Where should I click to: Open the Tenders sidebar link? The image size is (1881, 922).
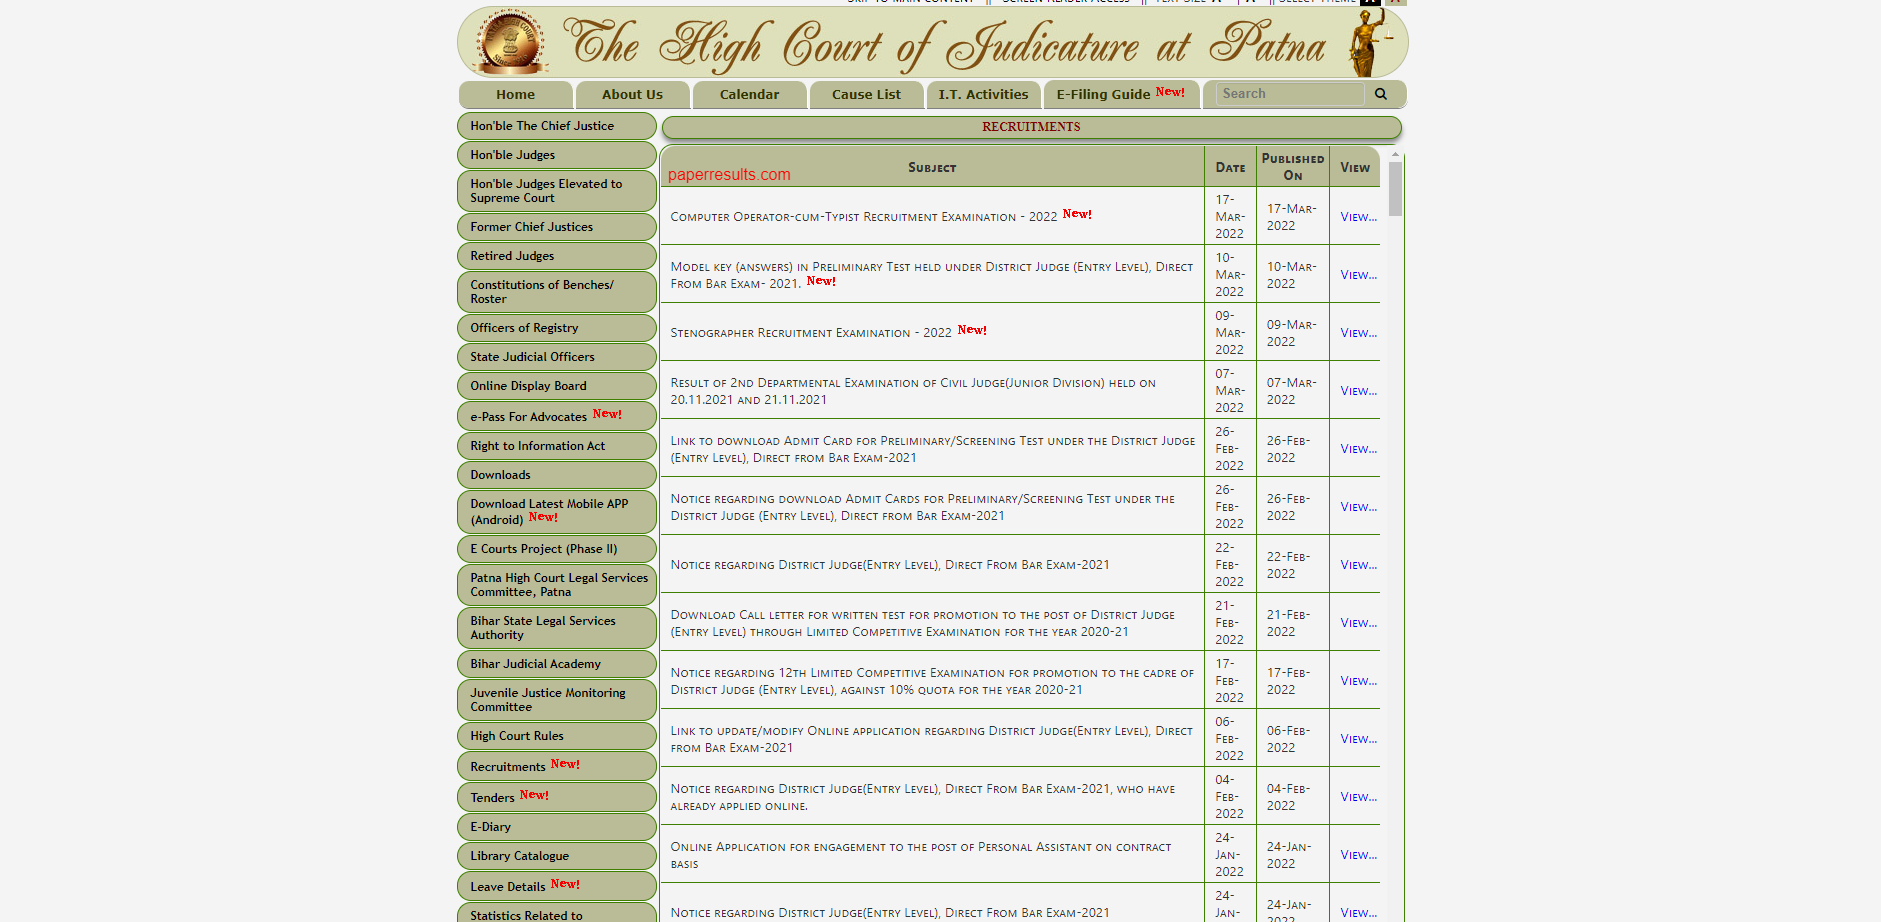point(556,797)
